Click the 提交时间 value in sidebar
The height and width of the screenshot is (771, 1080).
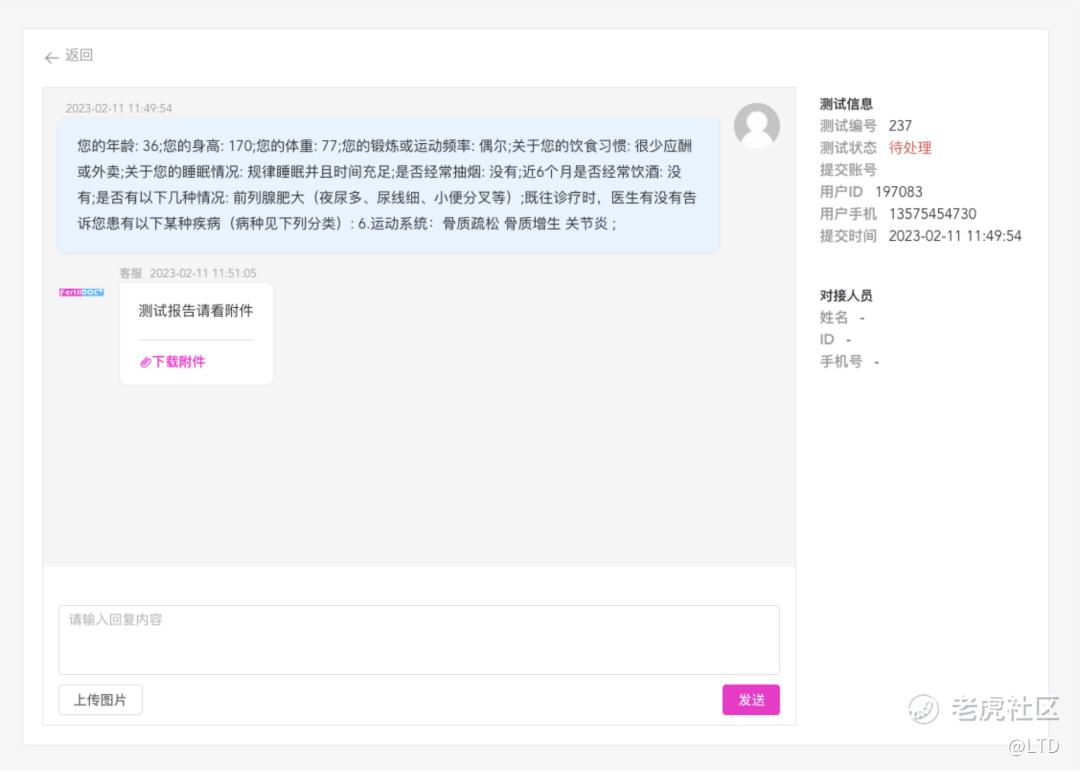[x=955, y=236]
